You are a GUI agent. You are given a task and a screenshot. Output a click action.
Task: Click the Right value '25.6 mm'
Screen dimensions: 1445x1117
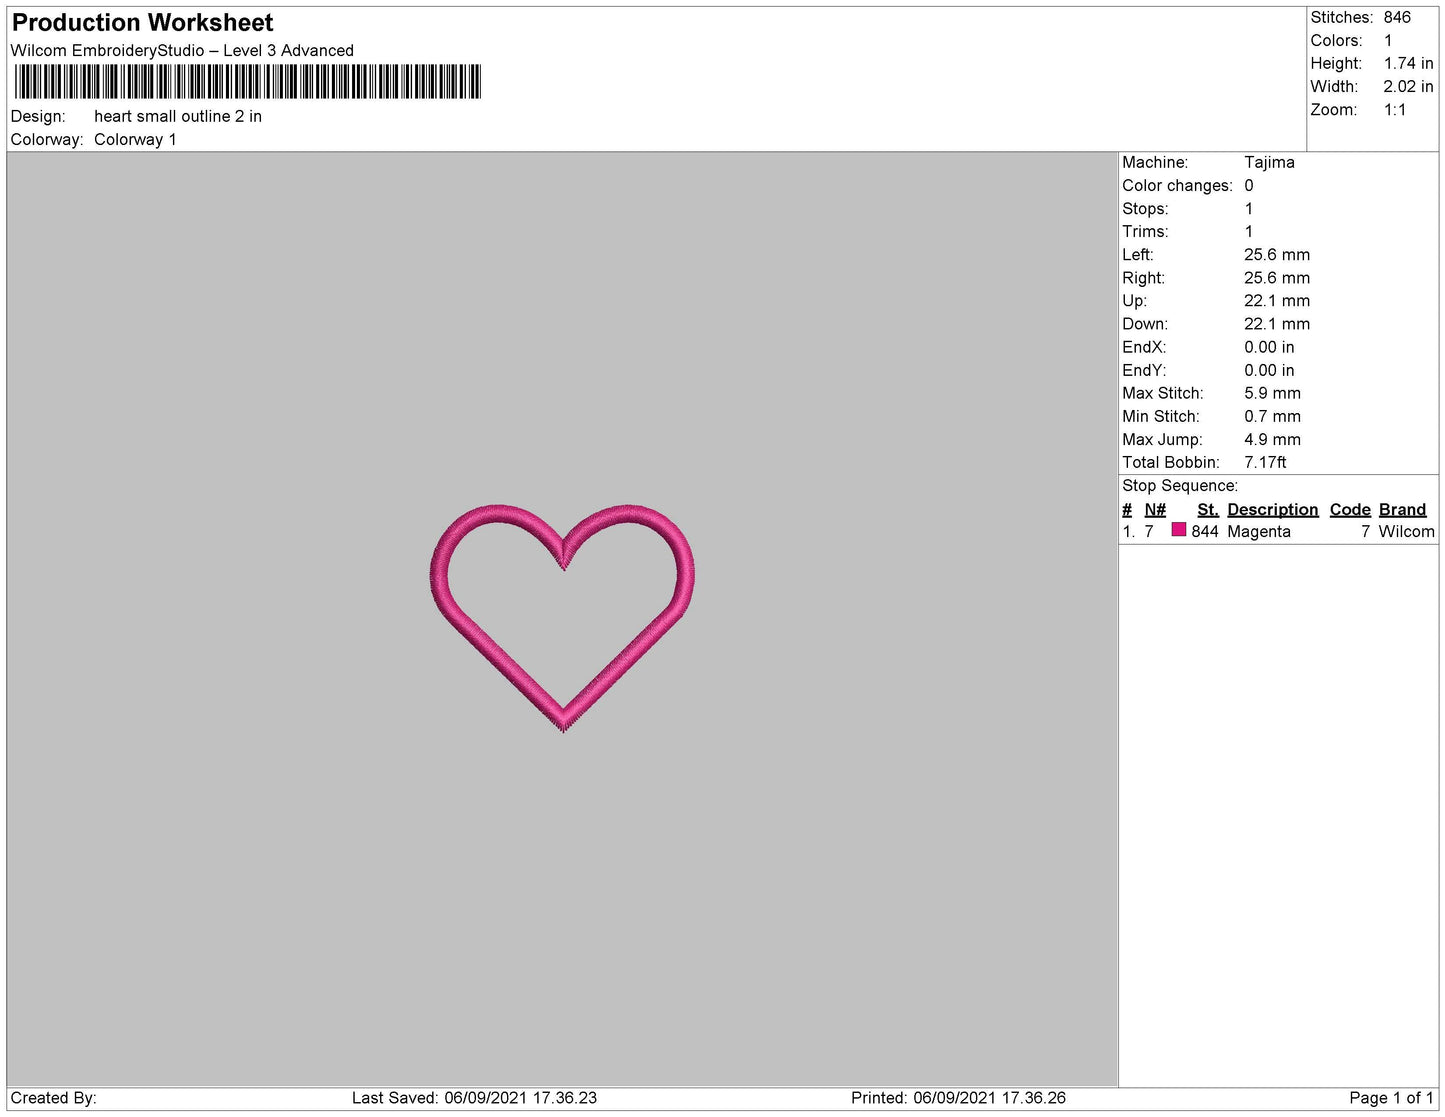tap(1277, 278)
